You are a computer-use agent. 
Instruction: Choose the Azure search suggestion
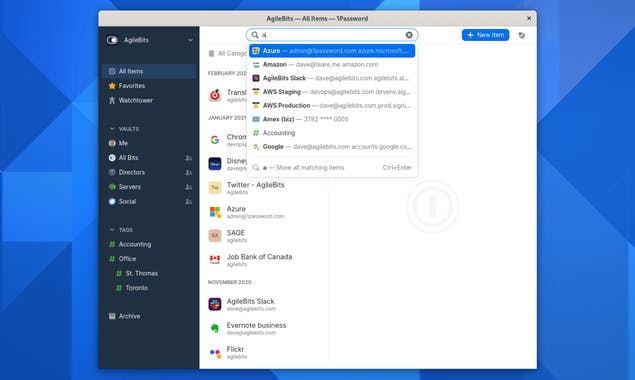click(x=332, y=51)
